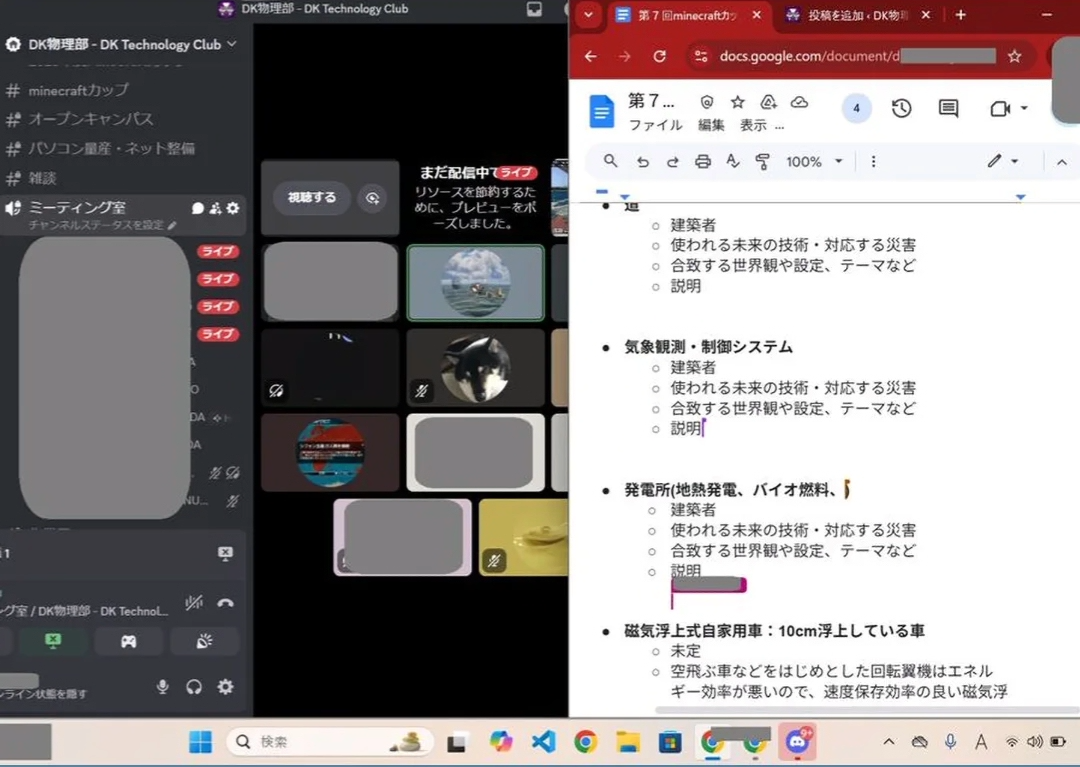Toggle screen share with green monitor button
1080x767 pixels.
click(53, 642)
